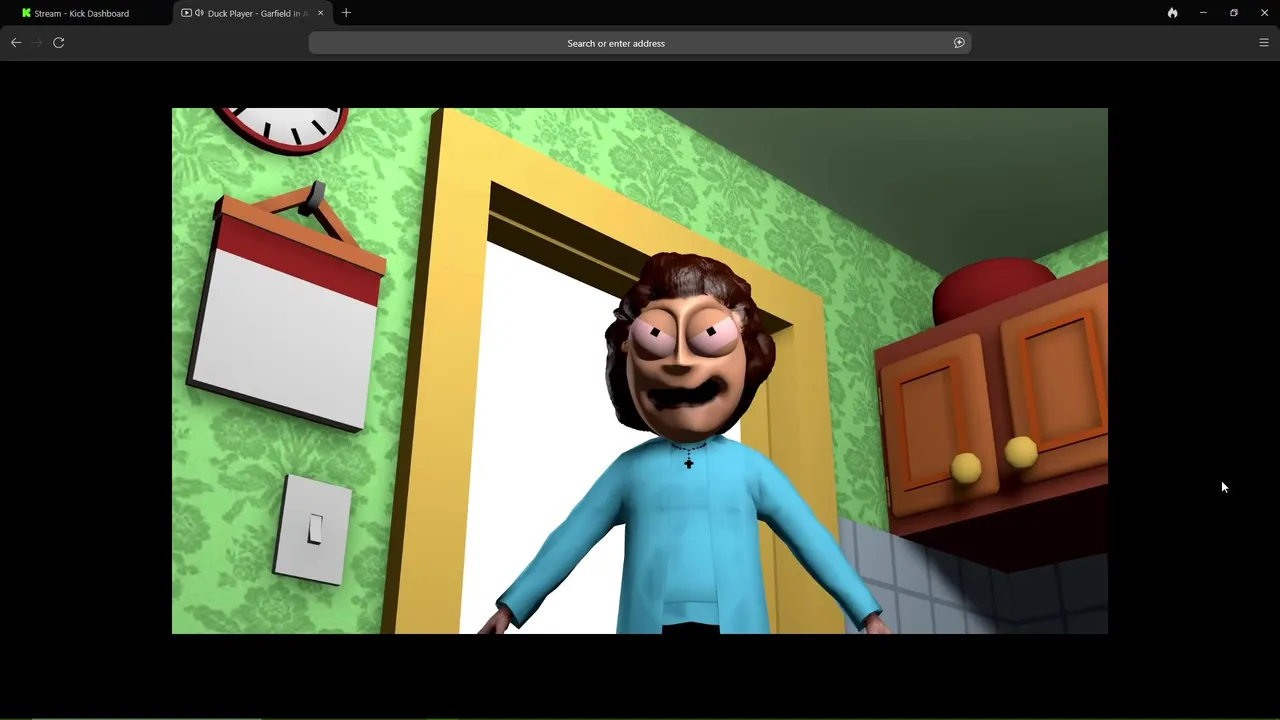The width and height of the screenshot is (1280, 720).
Task: Open the browser hamburger menu
Action: pyautogui.click(x=1264, y=42)
